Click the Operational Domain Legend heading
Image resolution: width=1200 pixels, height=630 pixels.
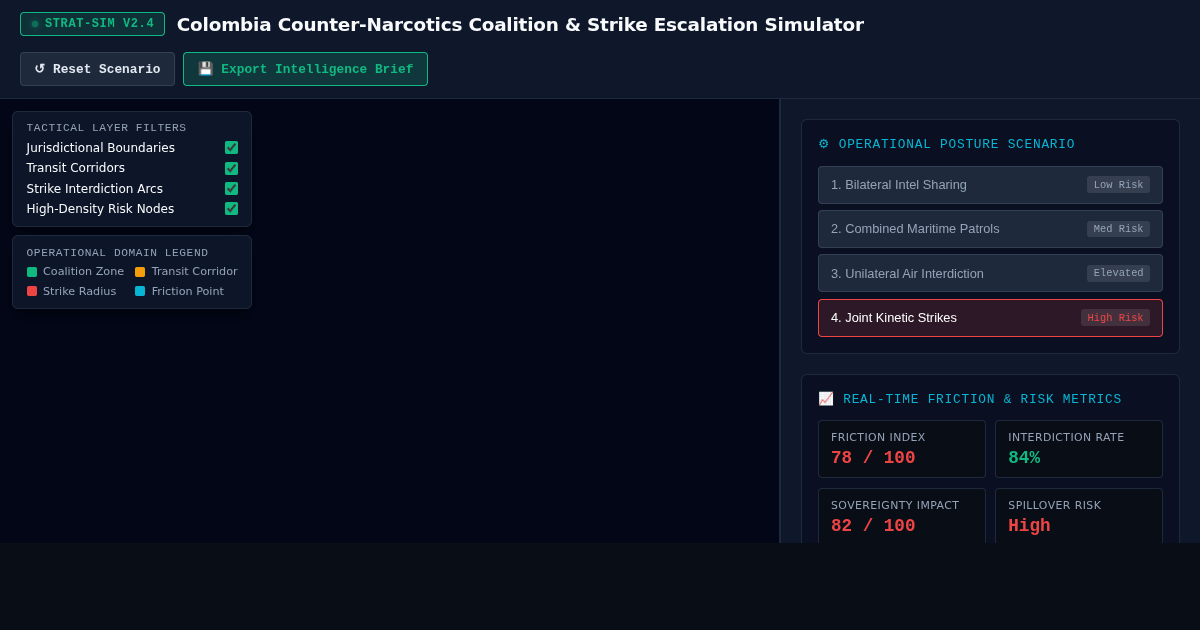pyautogui.click(x=118, y=253)
